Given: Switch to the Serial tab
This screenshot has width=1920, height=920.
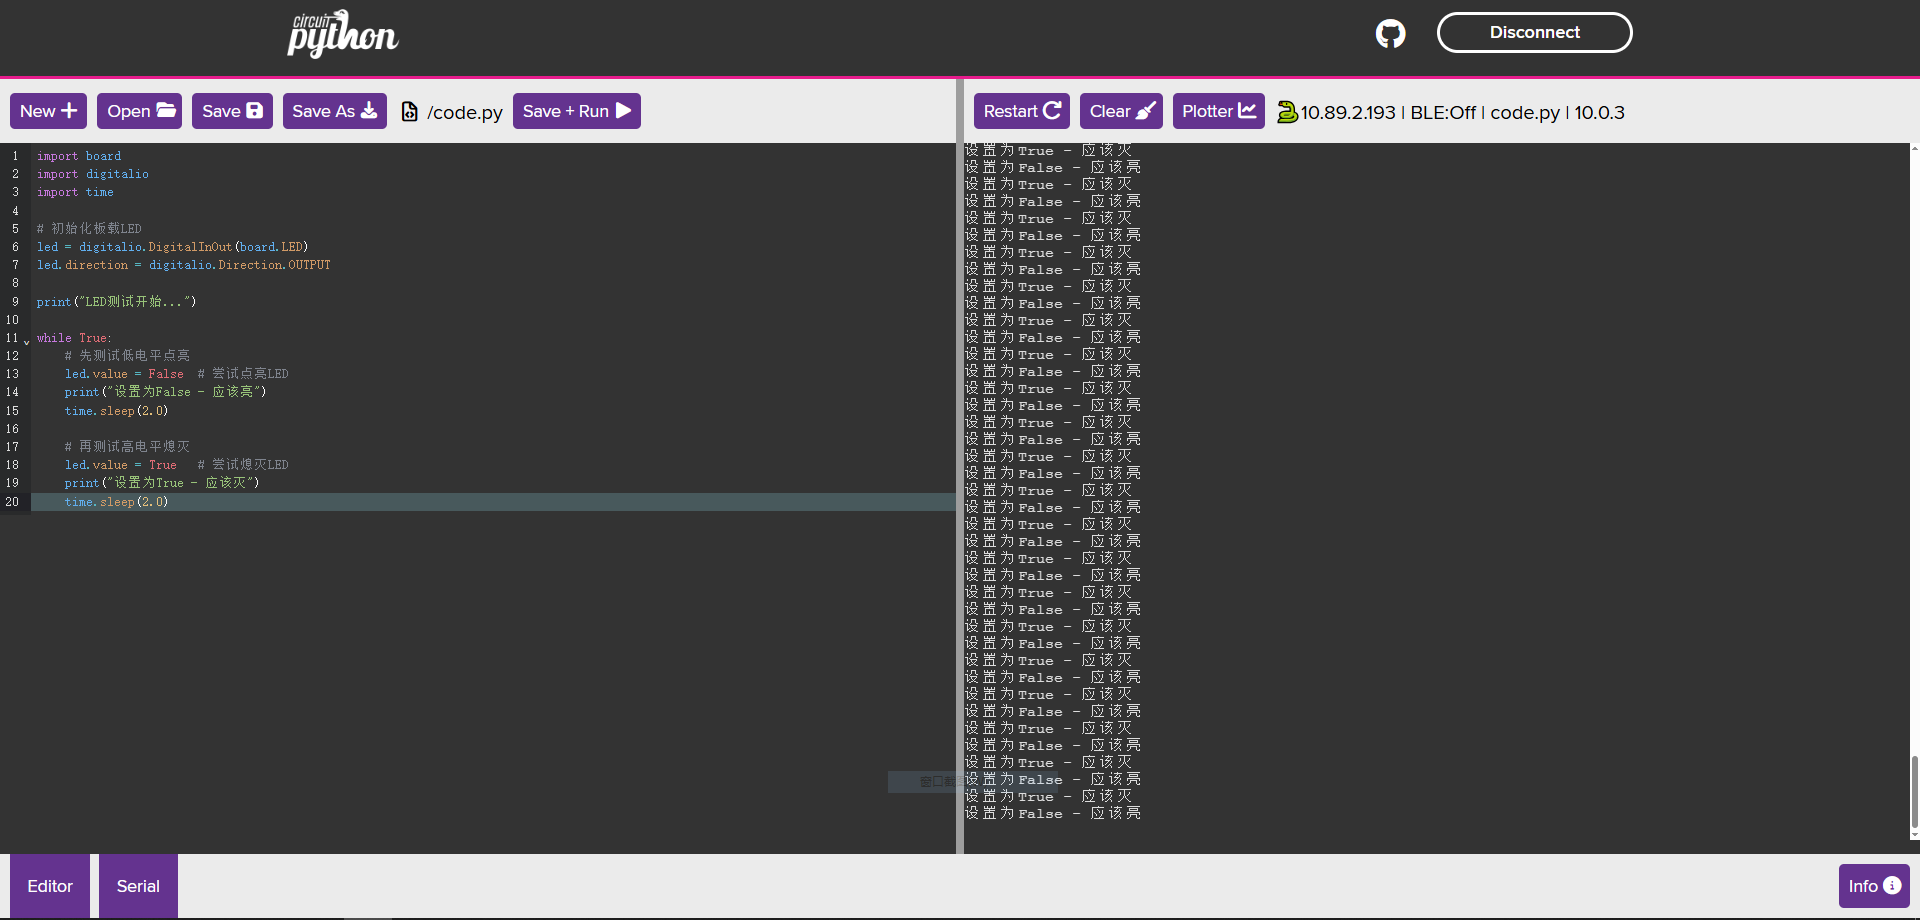Looking at the screenshot, I should [138, 886].
